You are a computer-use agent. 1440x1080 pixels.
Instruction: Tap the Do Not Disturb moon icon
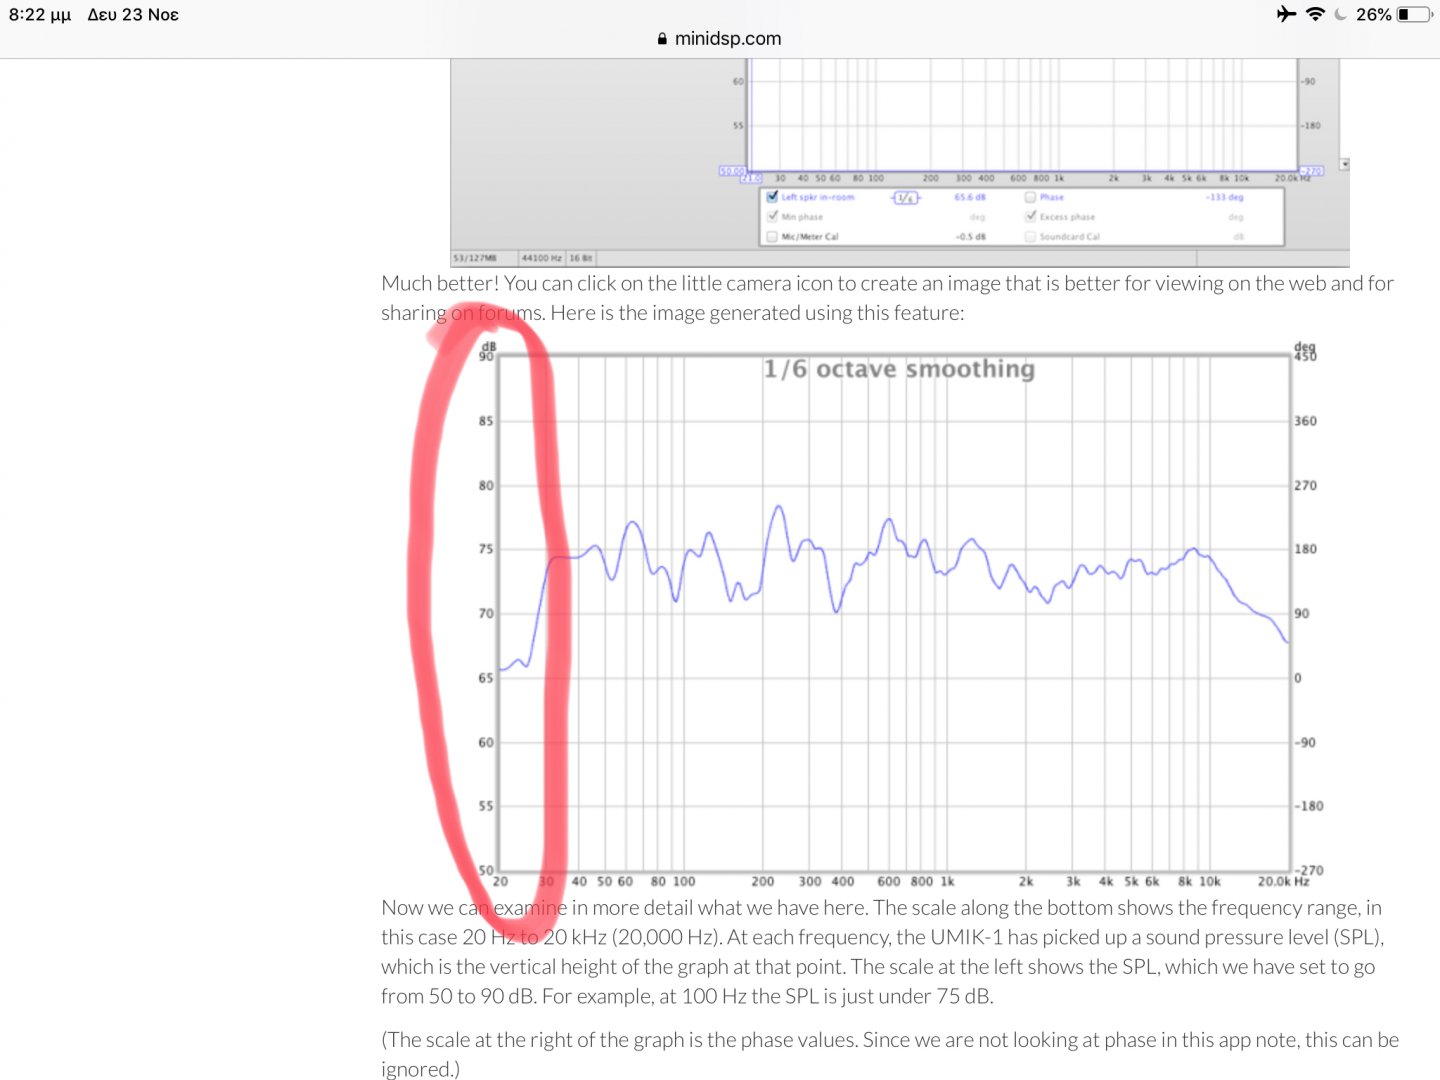click(x=1341, y=14)
